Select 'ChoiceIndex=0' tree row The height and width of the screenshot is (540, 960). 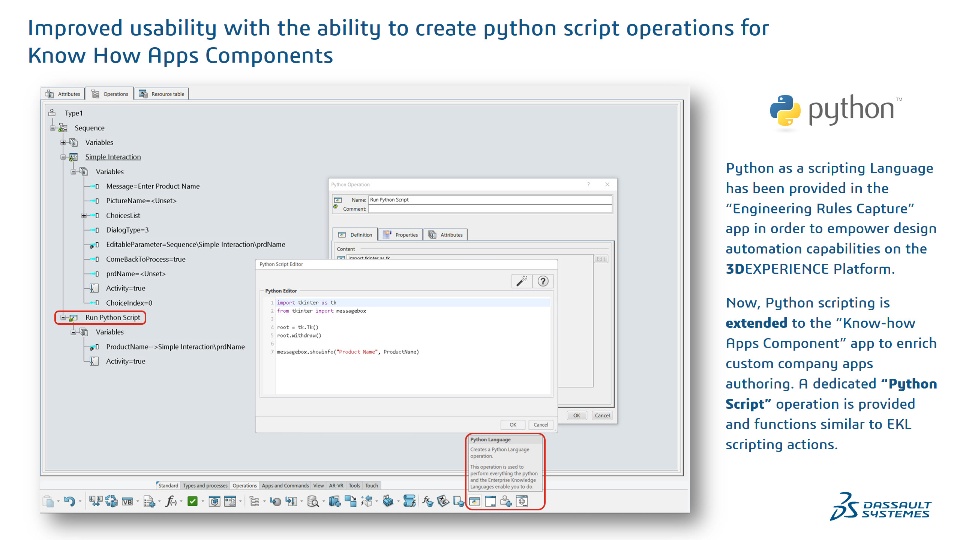pos(129,303)
